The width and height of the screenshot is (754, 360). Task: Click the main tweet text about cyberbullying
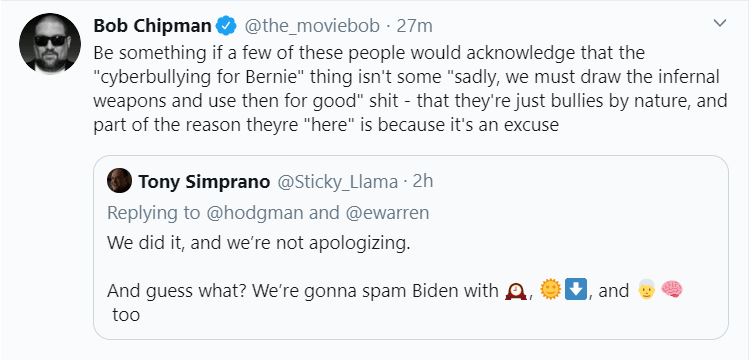click(x=410, y=89)
